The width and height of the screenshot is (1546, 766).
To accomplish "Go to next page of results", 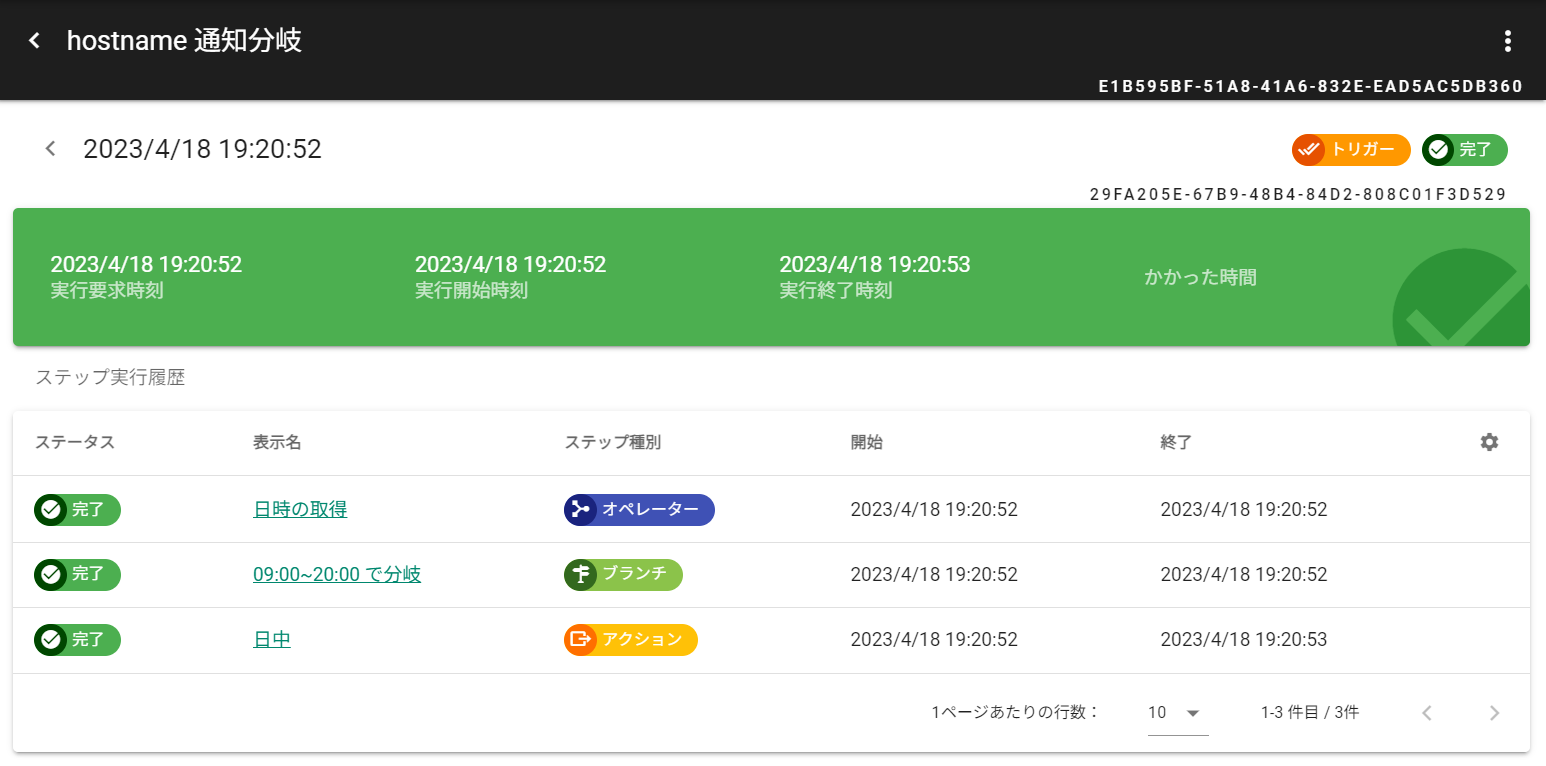I will click(x=1494, y=713).
